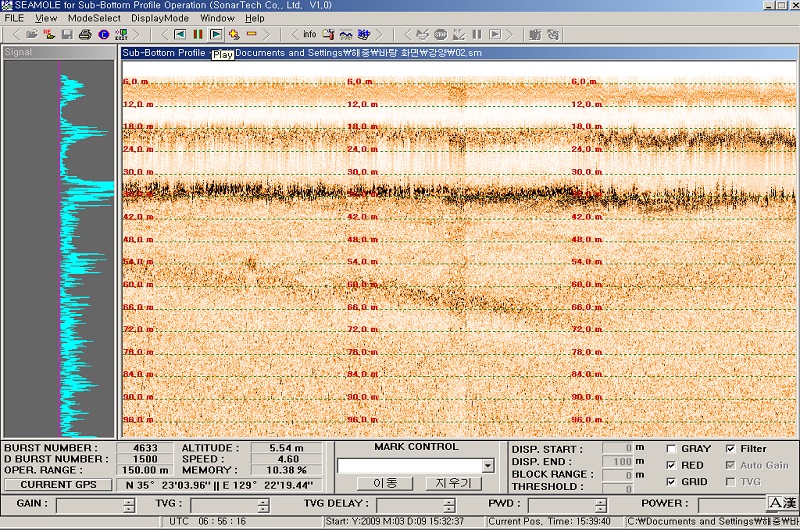Click the greyed satellite dish icon

(422, 34)
